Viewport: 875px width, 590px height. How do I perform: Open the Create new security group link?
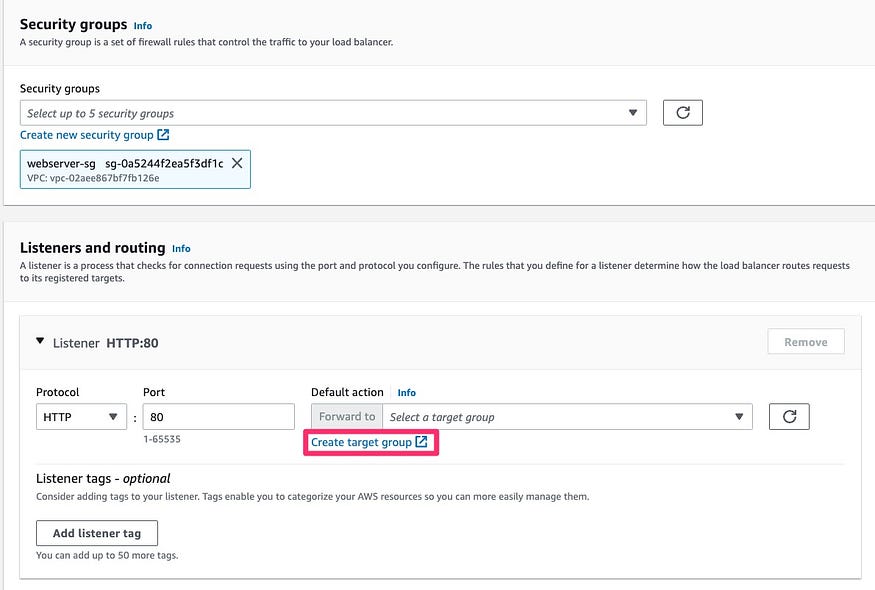[x=94, y=135]
